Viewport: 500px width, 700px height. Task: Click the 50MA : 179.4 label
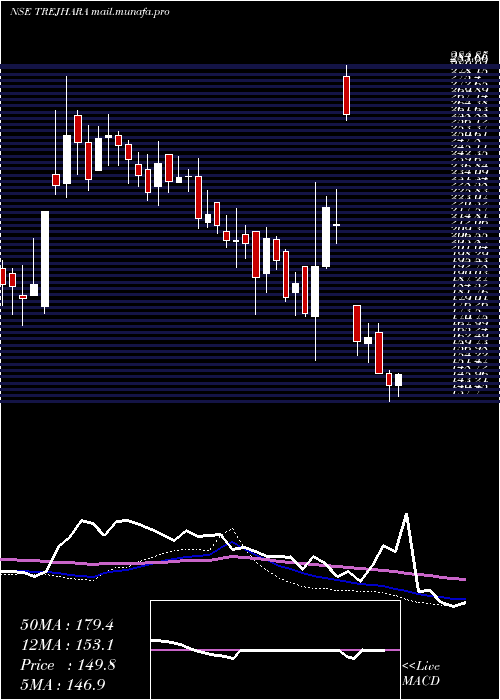(x=67, y=625)
